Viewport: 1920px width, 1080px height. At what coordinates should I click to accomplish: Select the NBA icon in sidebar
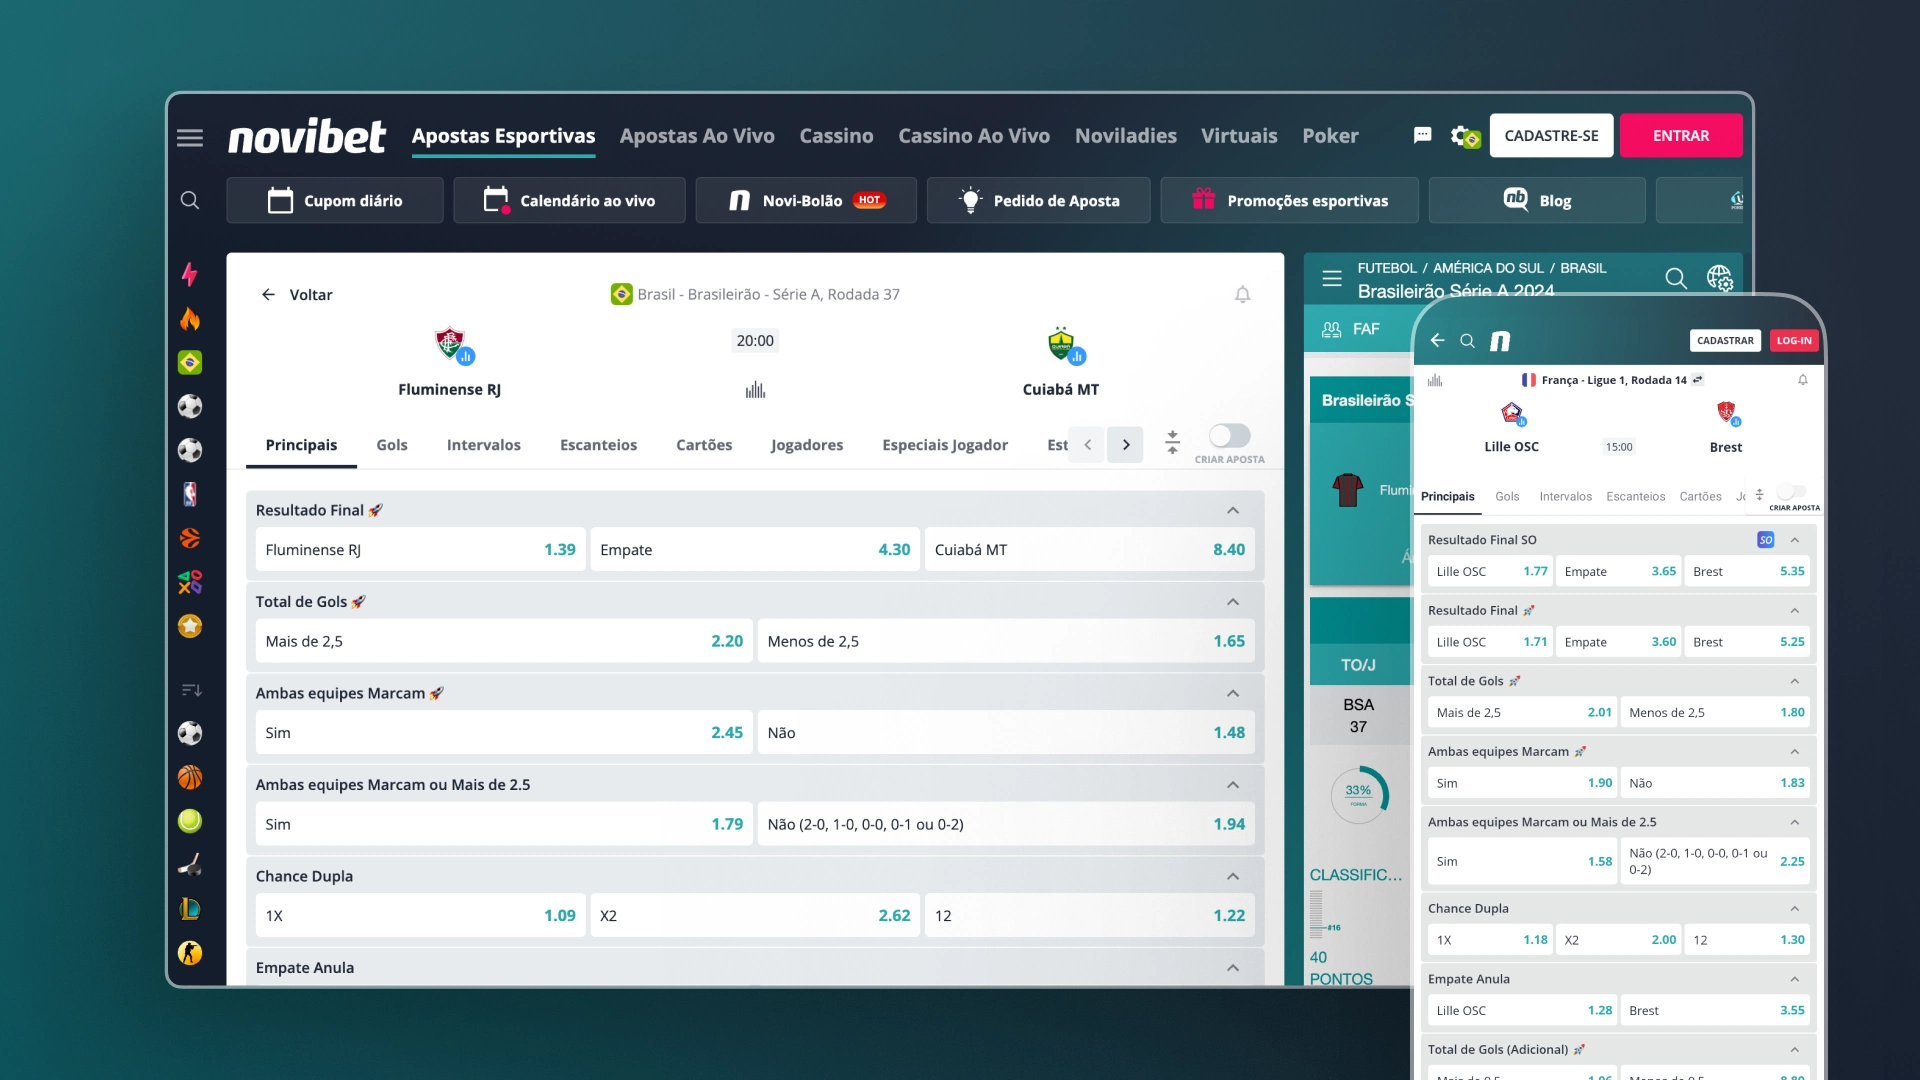190,494
